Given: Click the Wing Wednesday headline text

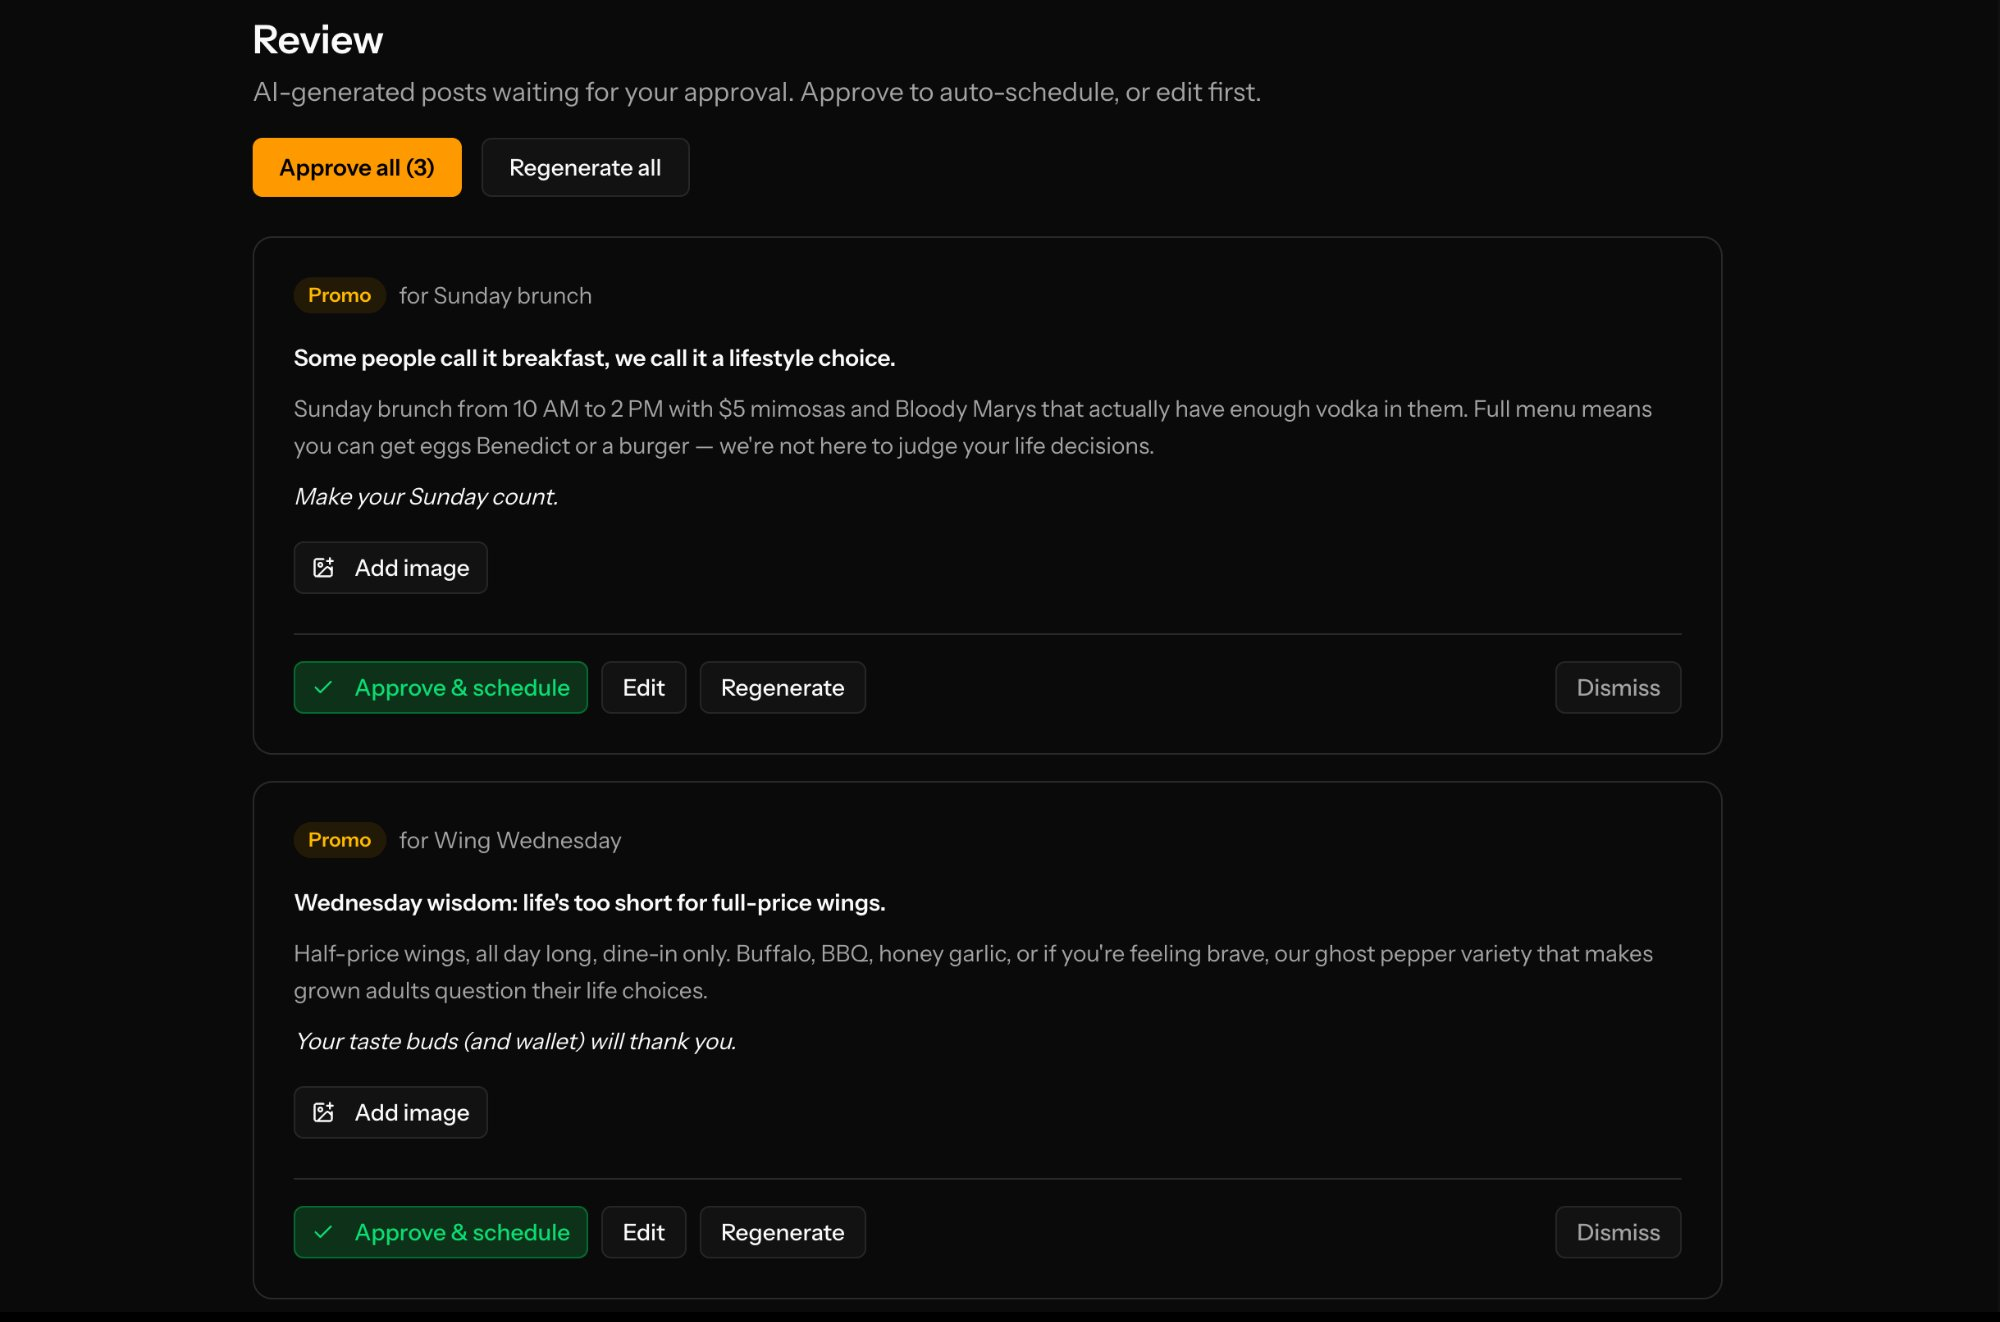Looking at the screenshot, I should [589, 902].
